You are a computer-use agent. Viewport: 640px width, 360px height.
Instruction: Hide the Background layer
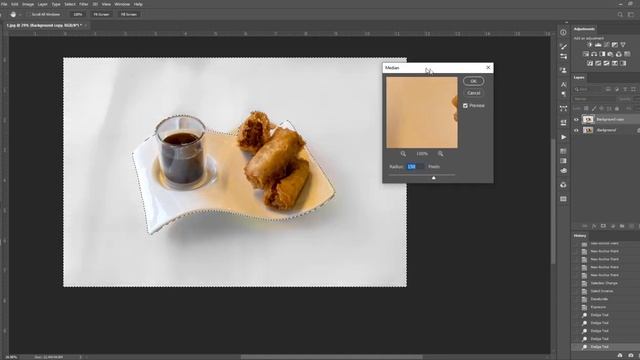(x=576, y=130)
